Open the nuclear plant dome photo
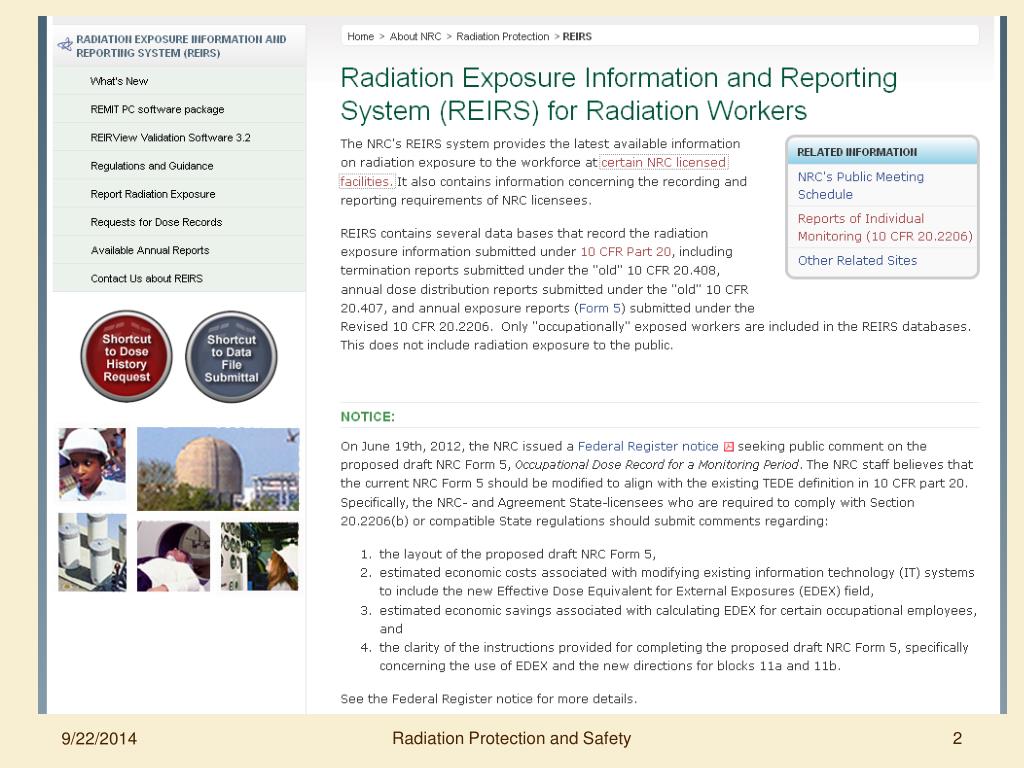1024x768 pixels. [217, 468]
